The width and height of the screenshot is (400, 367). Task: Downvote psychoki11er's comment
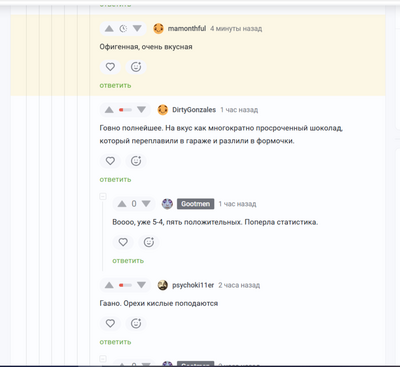tap(141, 285)
